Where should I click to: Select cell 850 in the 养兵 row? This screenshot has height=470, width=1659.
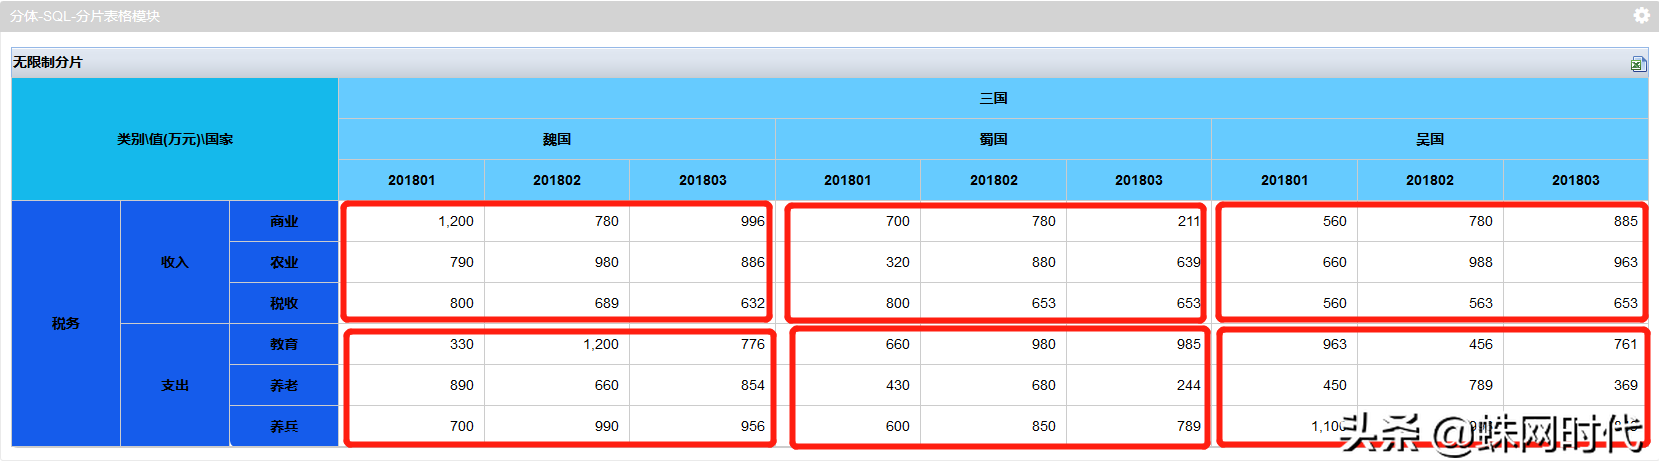[x=993, y=426]
